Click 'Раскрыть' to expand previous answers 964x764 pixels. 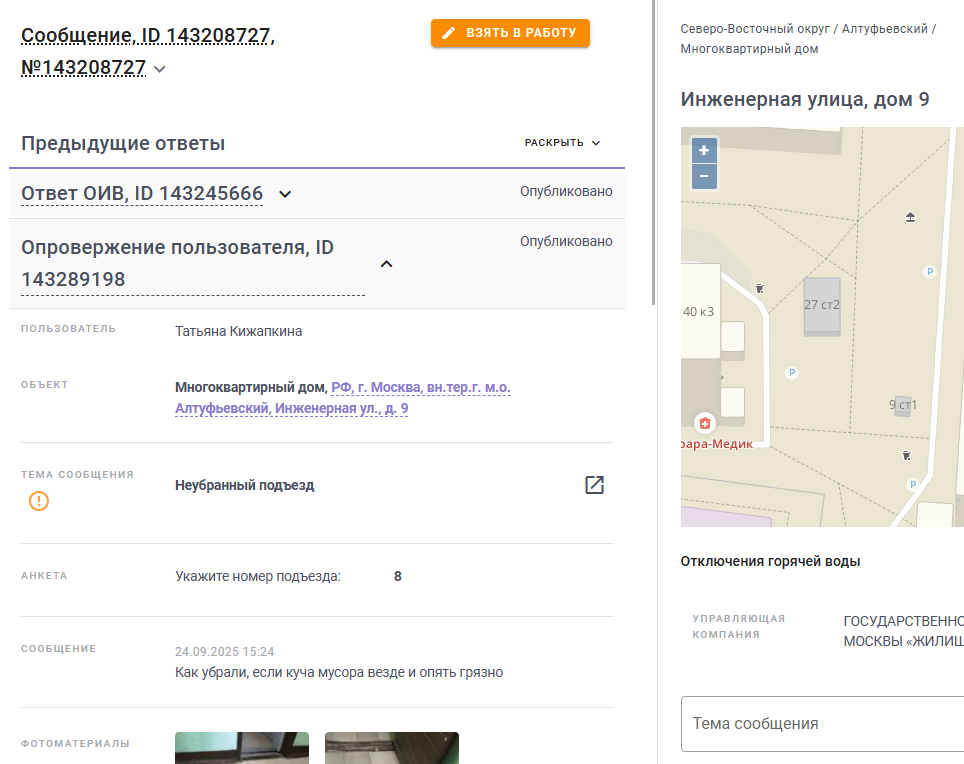pyautogui.click(x=562, y=143)
